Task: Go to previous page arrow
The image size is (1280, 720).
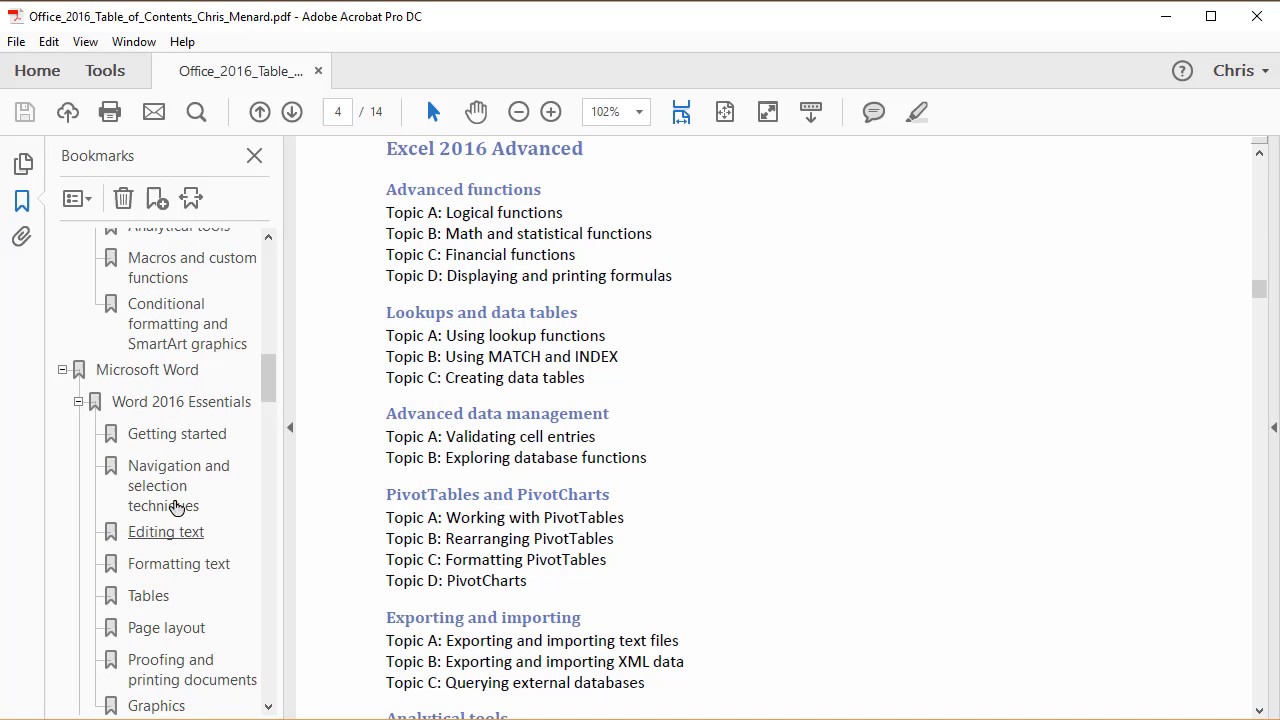Action: pyautogui.click(x=260, y=112)
